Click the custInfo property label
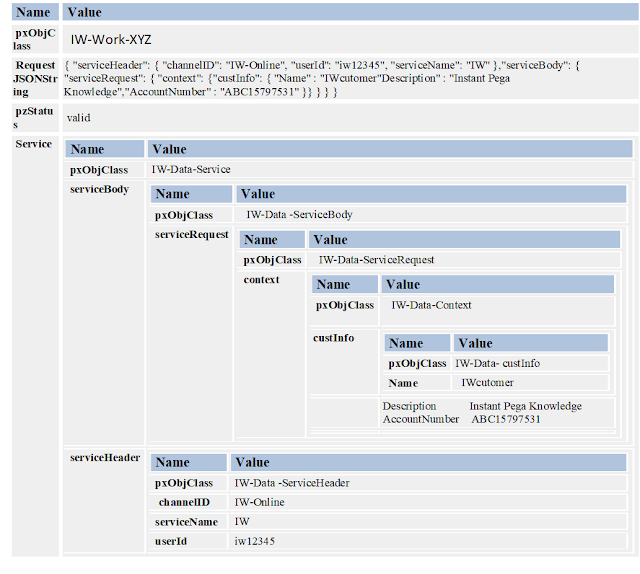 (333, 338)
